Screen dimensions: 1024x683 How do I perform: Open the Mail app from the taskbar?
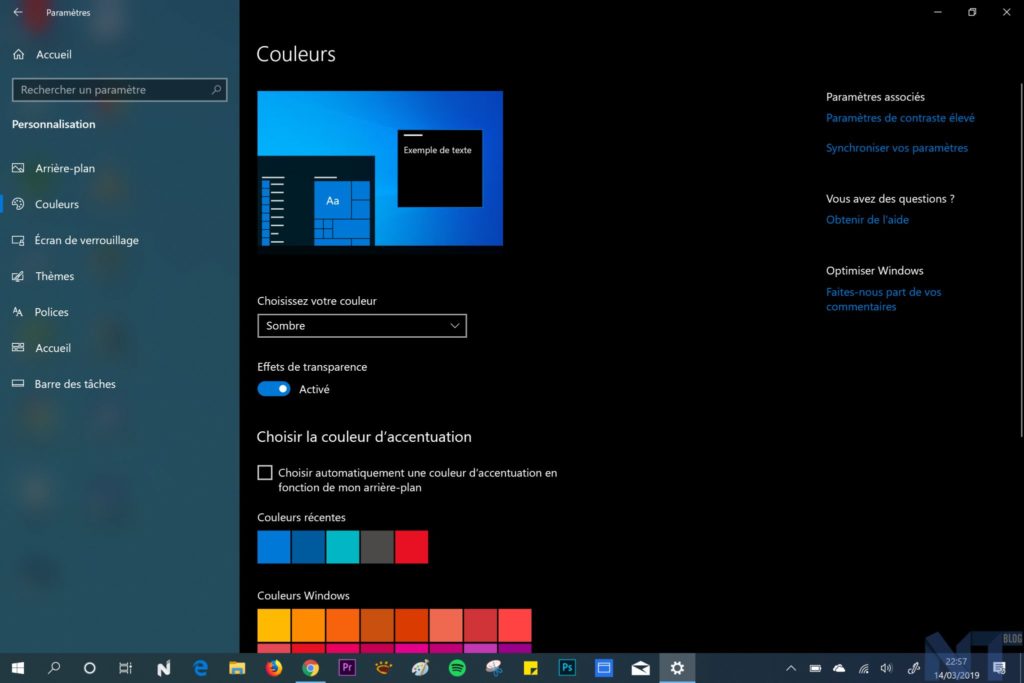point(640,667)
